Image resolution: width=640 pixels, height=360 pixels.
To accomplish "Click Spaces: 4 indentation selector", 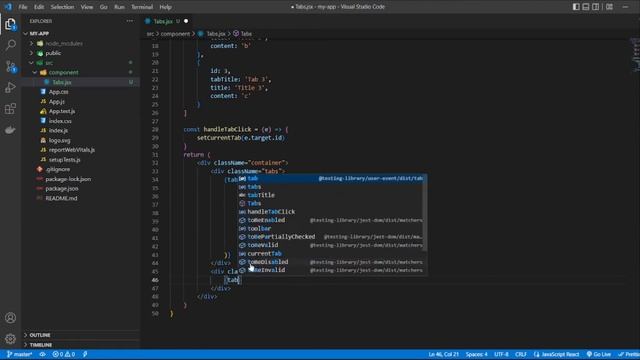I will point(476,354).
